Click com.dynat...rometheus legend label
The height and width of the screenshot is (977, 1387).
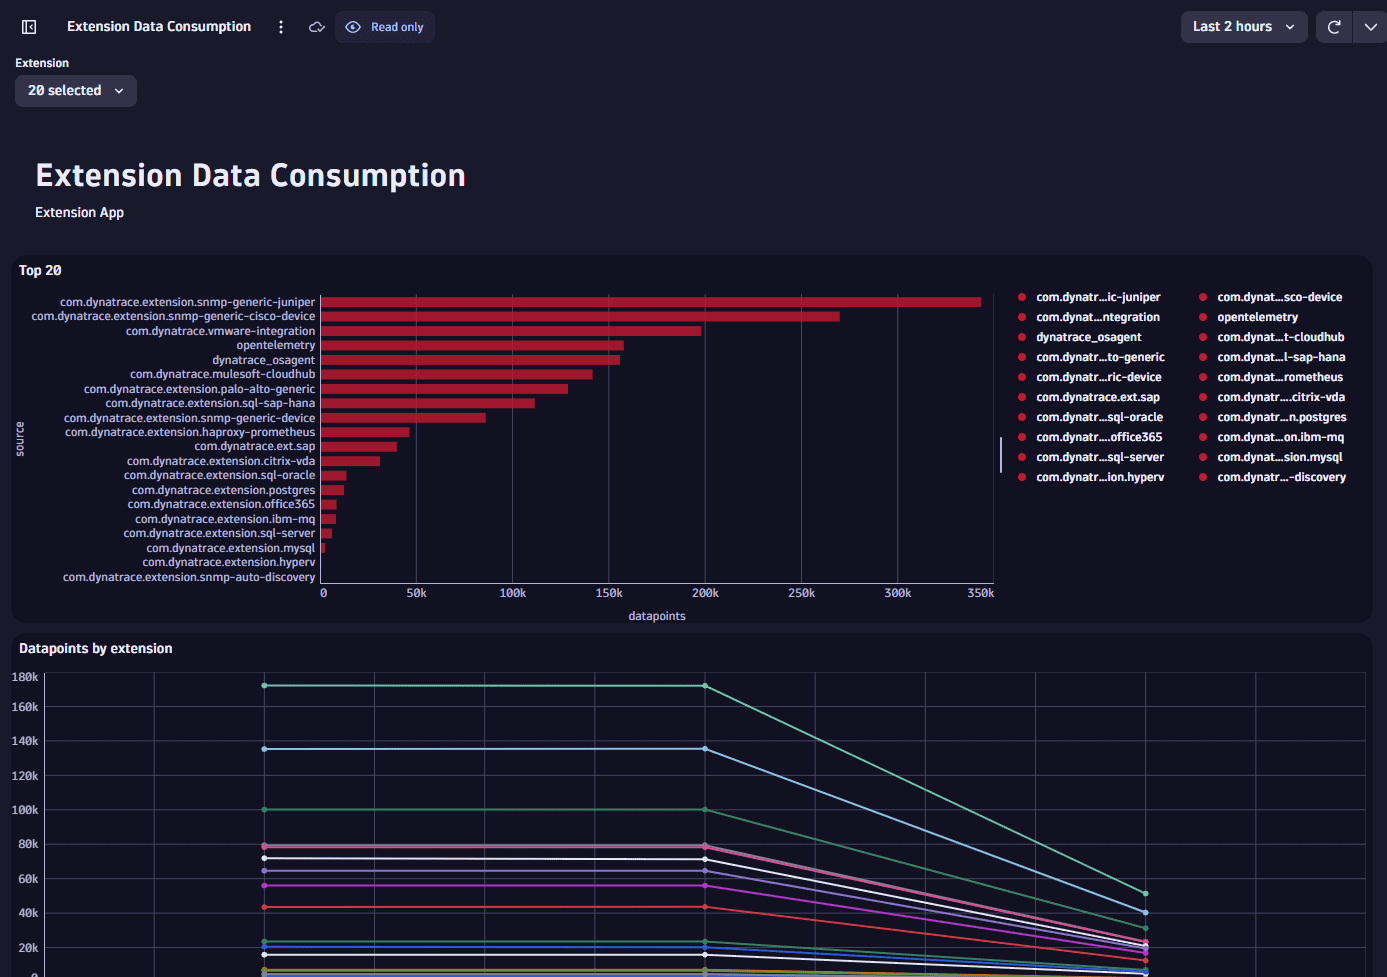(x=1280, y=377)
